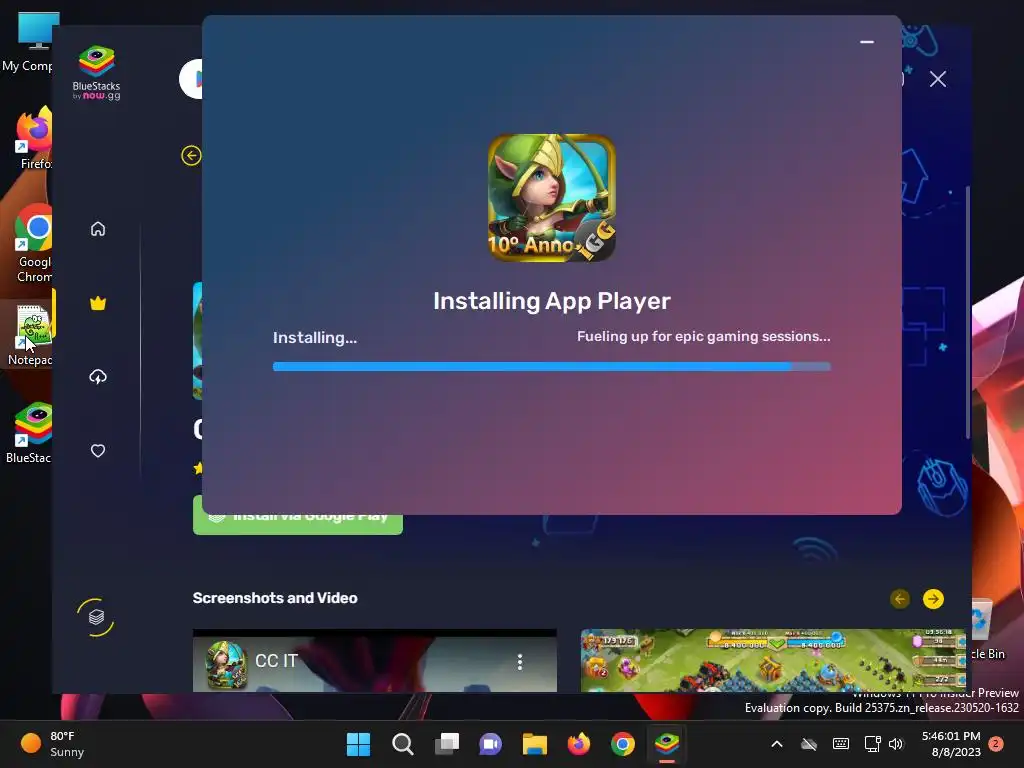Click the layered stack icon at sidebar bottom
This screenshot has width=1024, height=768.
[96, 616]
